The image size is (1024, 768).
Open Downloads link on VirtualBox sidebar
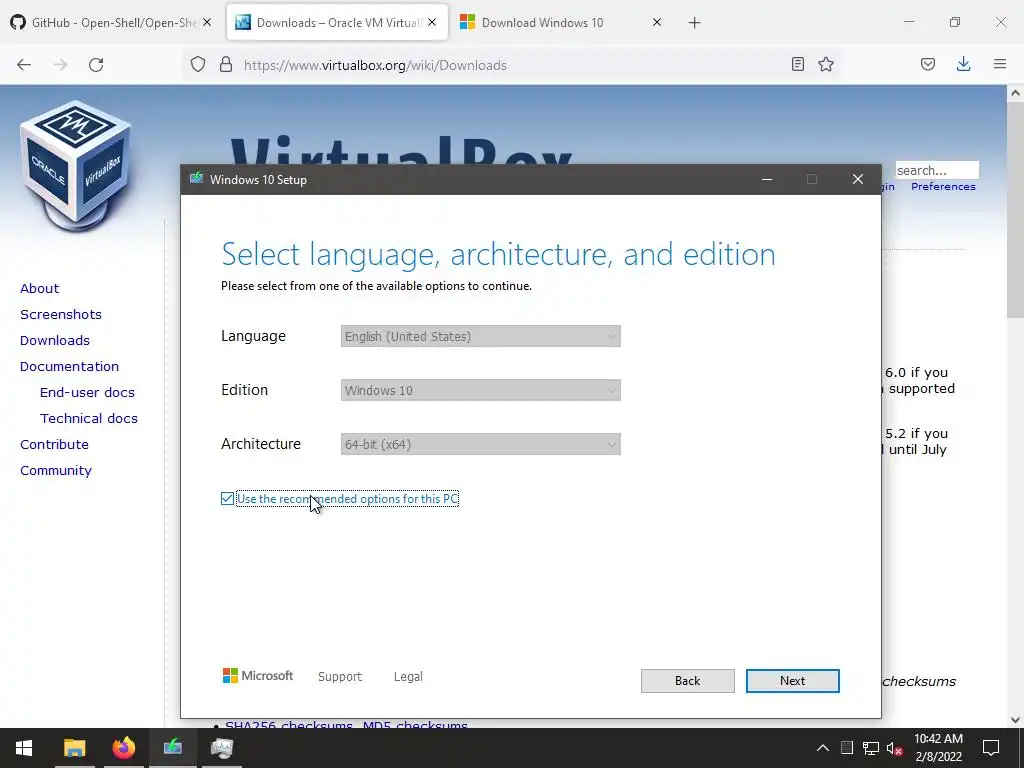point(55,340)
